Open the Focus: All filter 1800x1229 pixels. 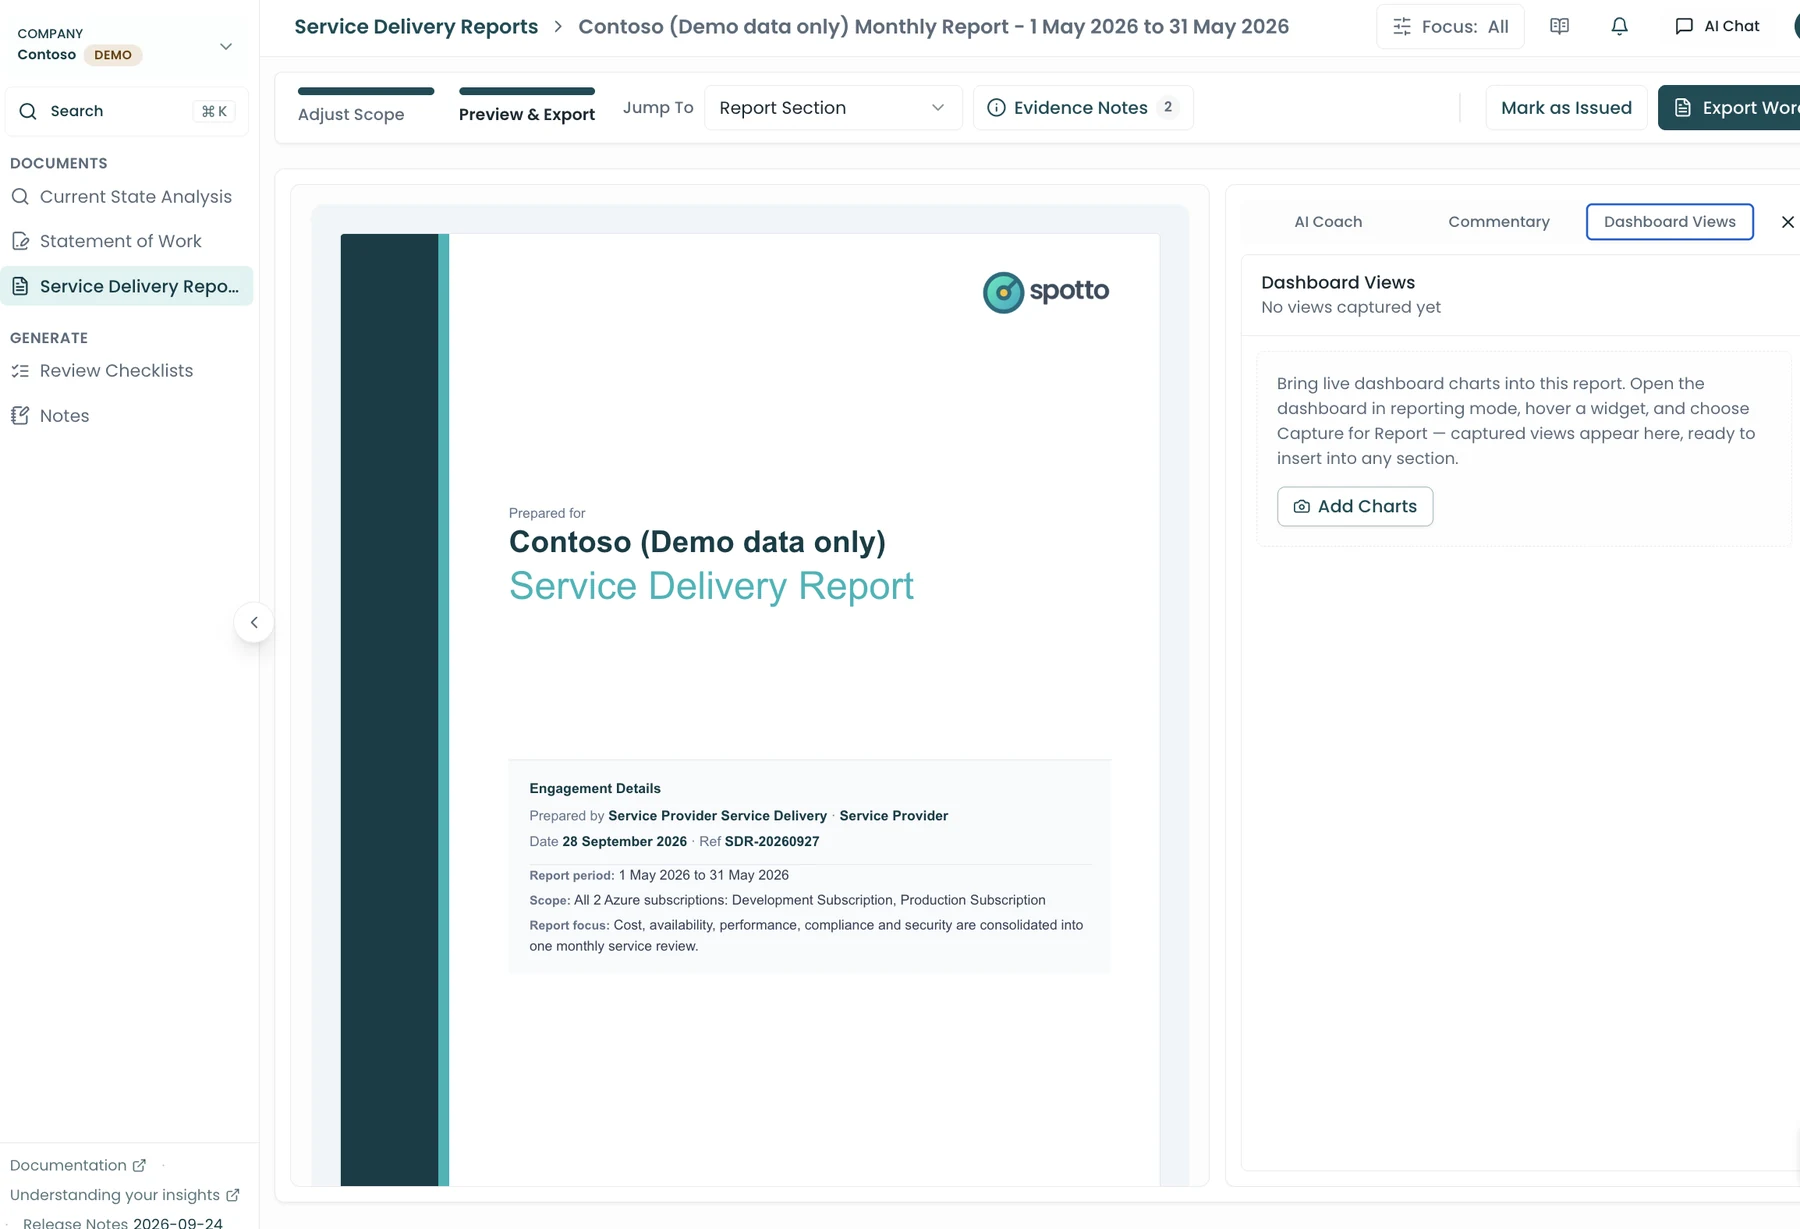[1450, 27]
